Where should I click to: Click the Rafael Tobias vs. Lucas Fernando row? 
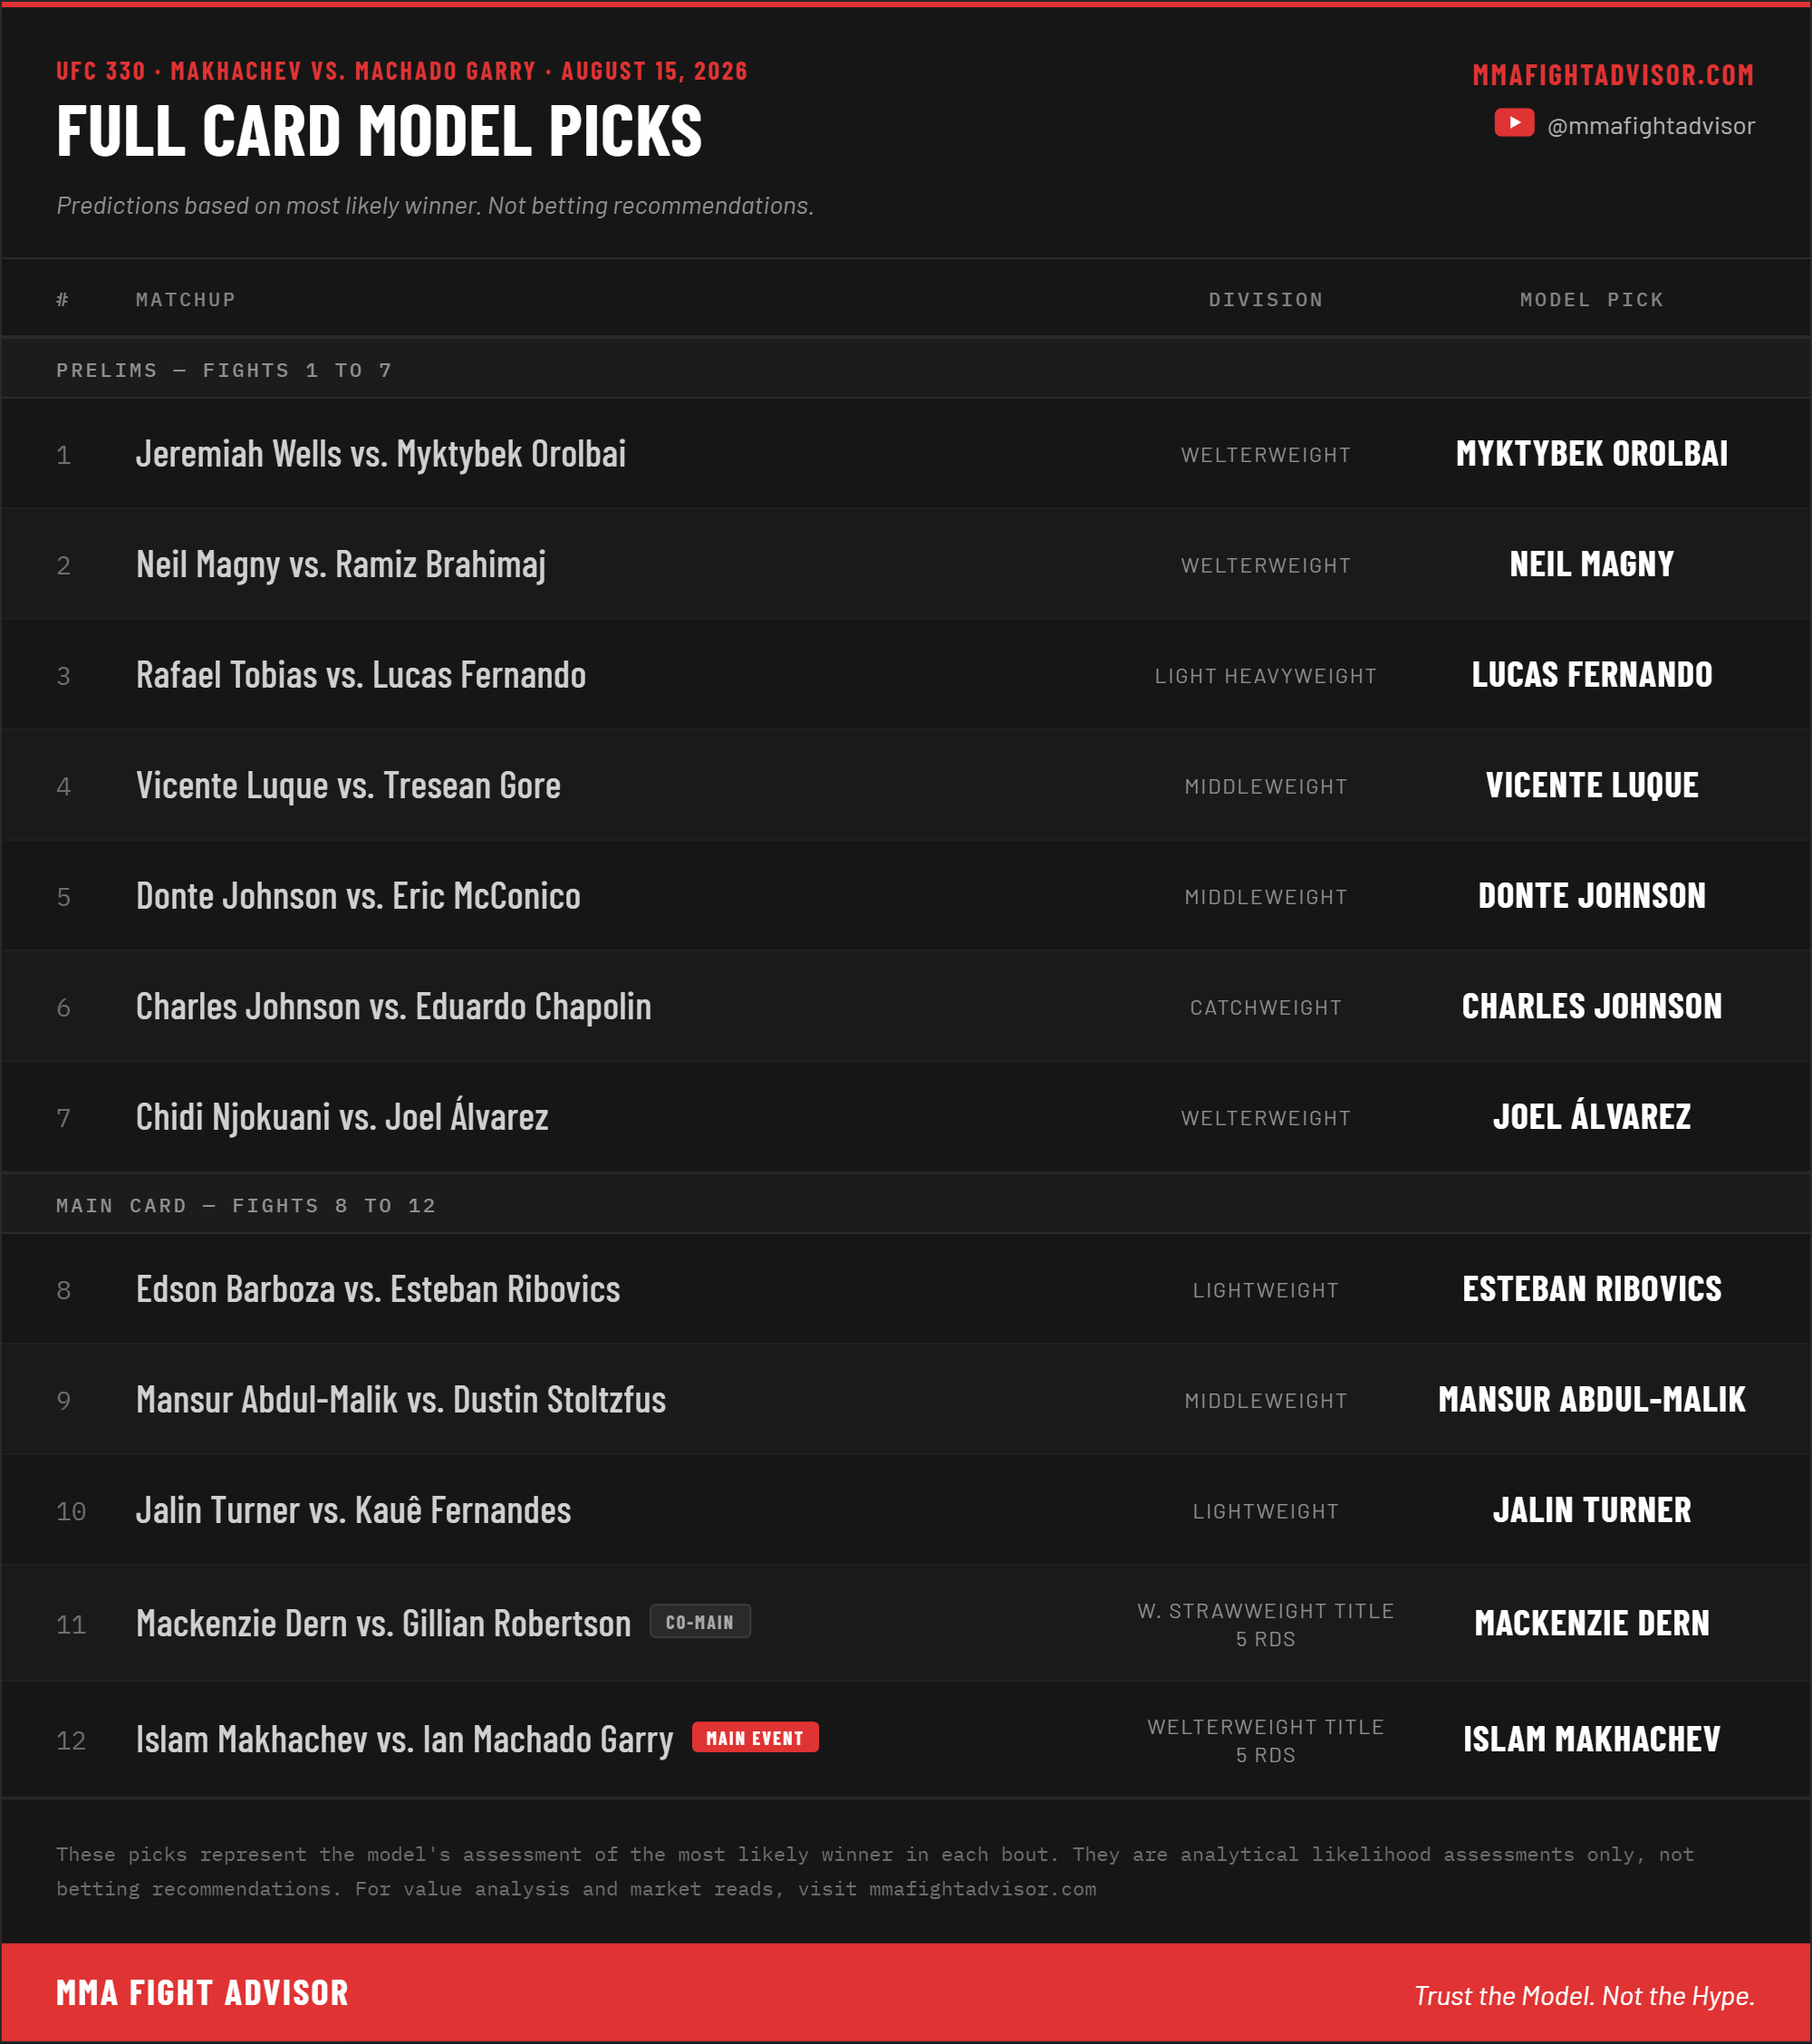[906, 675]
